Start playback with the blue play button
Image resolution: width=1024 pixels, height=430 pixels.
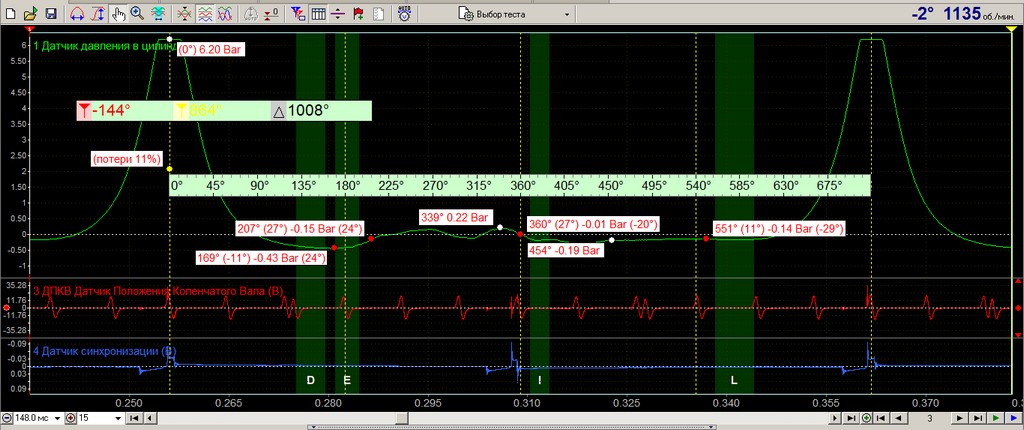1014,418
